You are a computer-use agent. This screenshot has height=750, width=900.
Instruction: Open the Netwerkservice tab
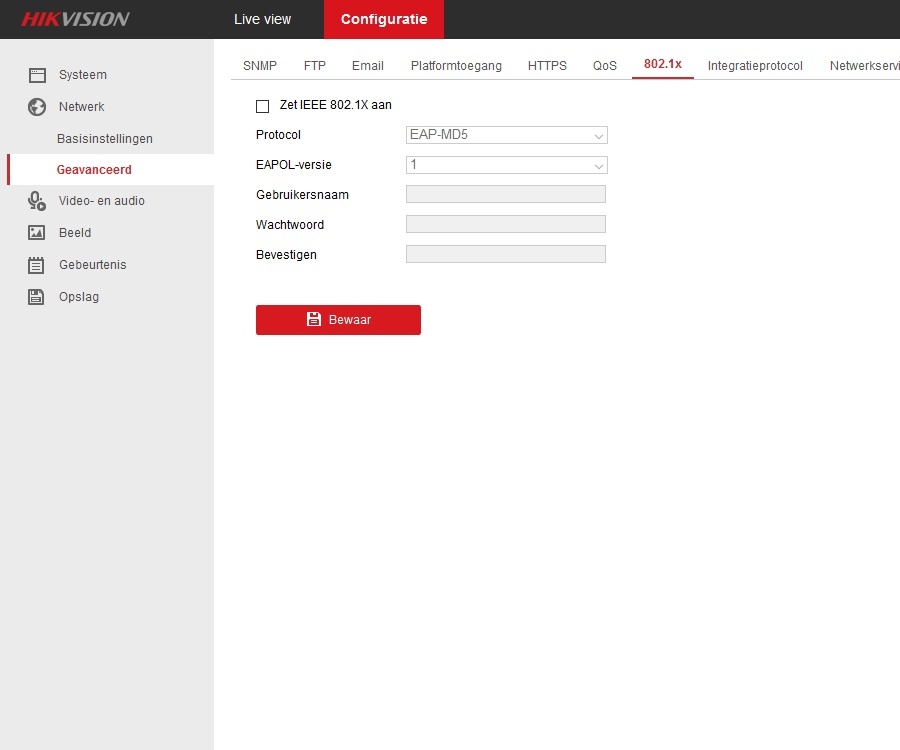click(864, 65)
